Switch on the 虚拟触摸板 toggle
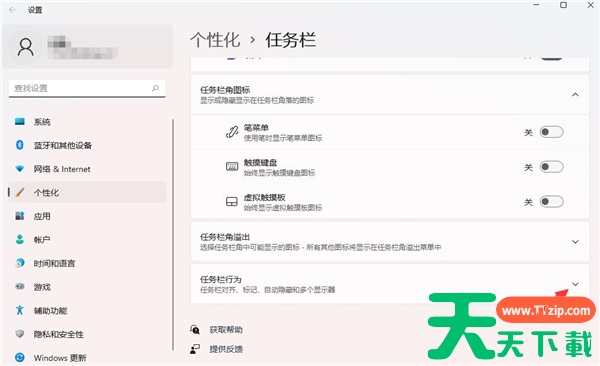This screenshot has height=366, width=600. (x=551, y=202)
